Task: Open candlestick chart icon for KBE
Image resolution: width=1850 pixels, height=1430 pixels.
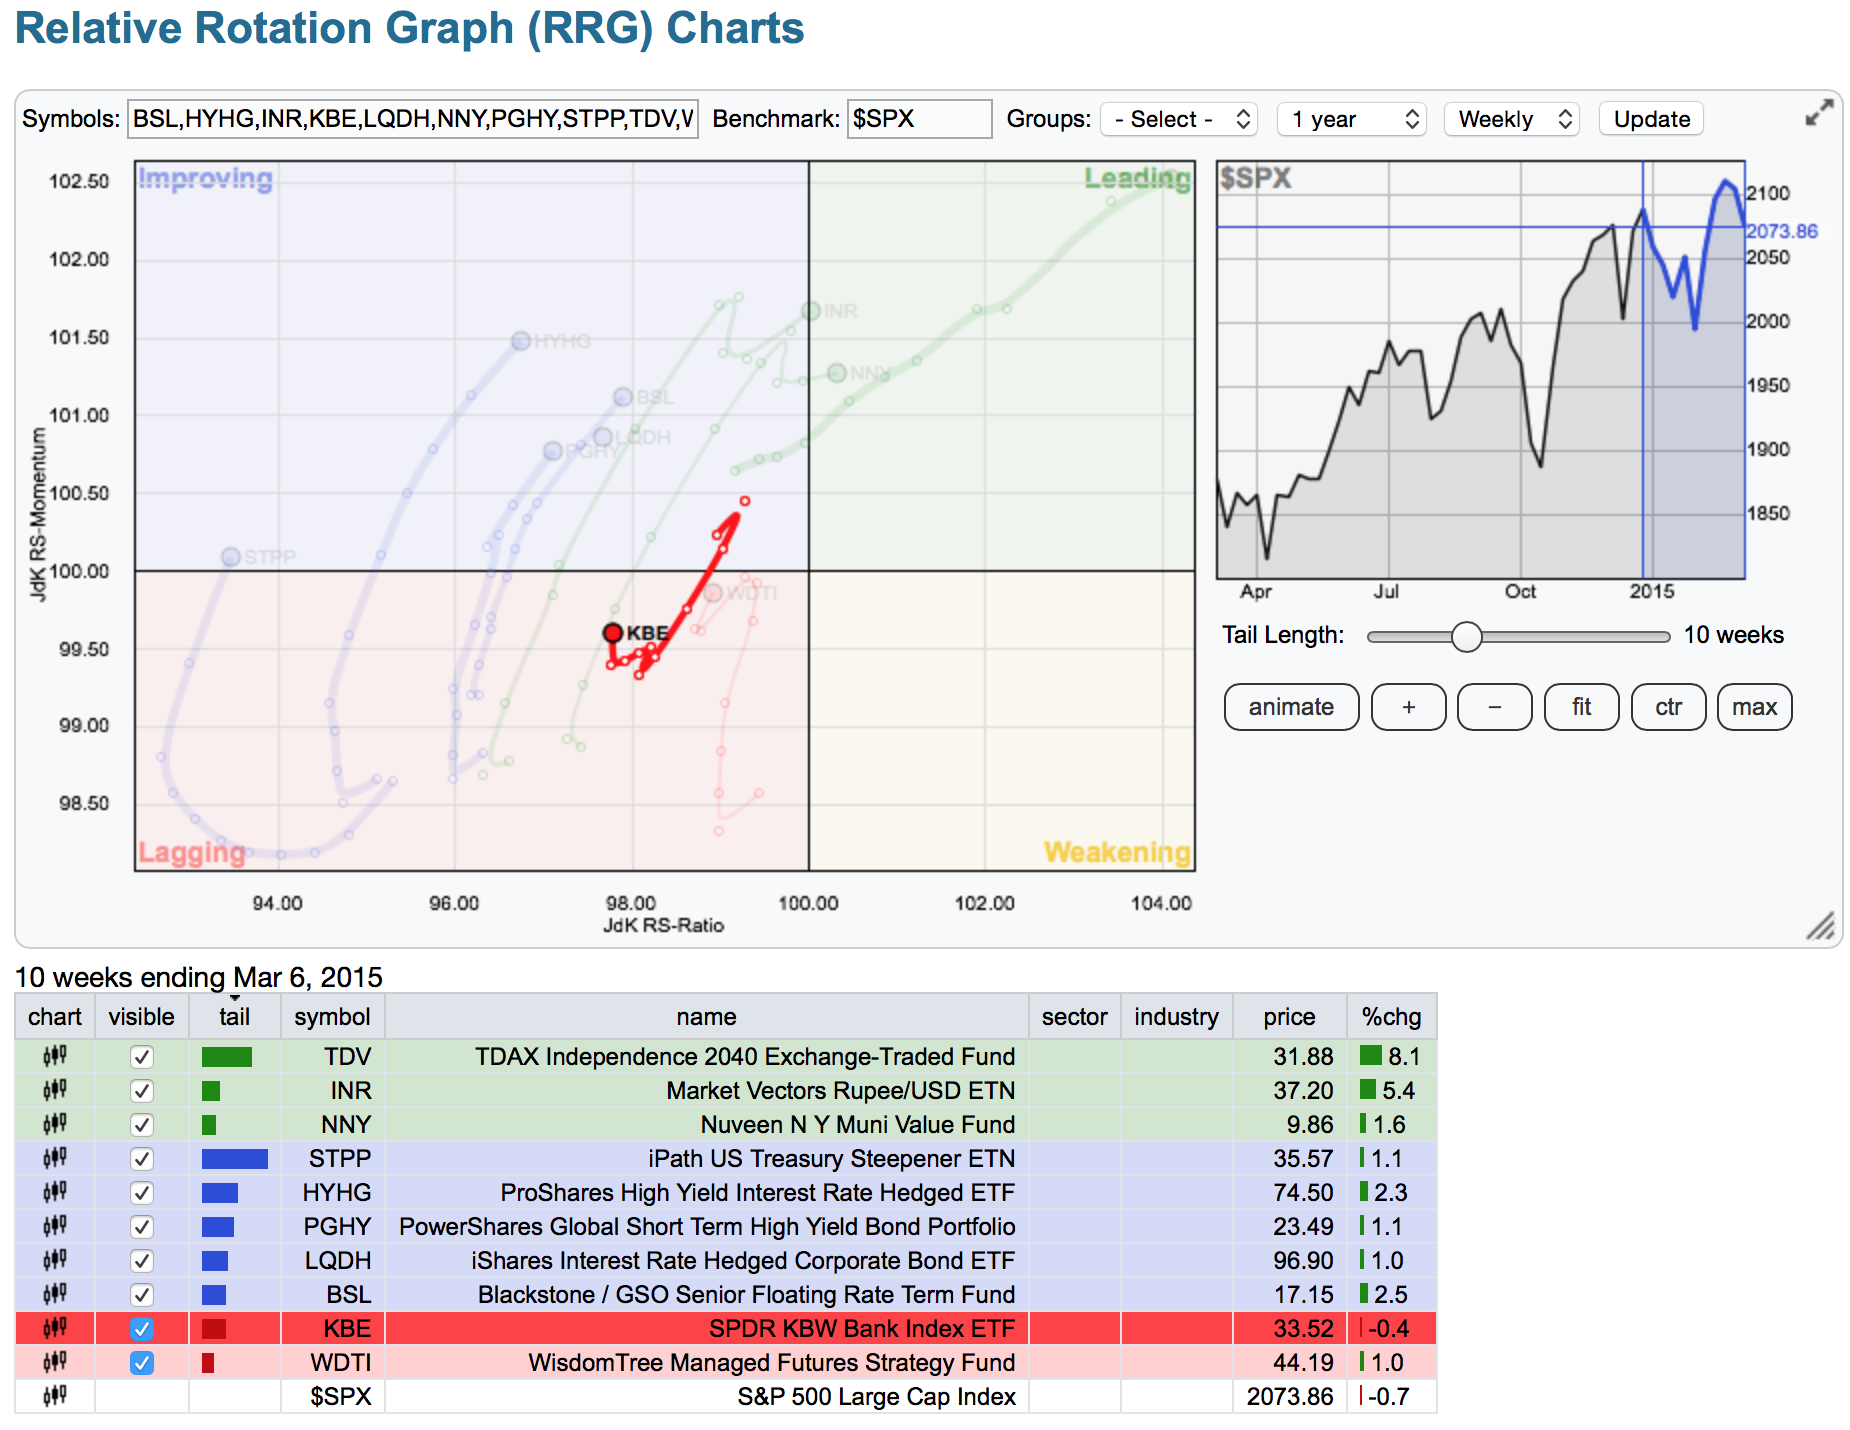Action: click(55, 1328)
